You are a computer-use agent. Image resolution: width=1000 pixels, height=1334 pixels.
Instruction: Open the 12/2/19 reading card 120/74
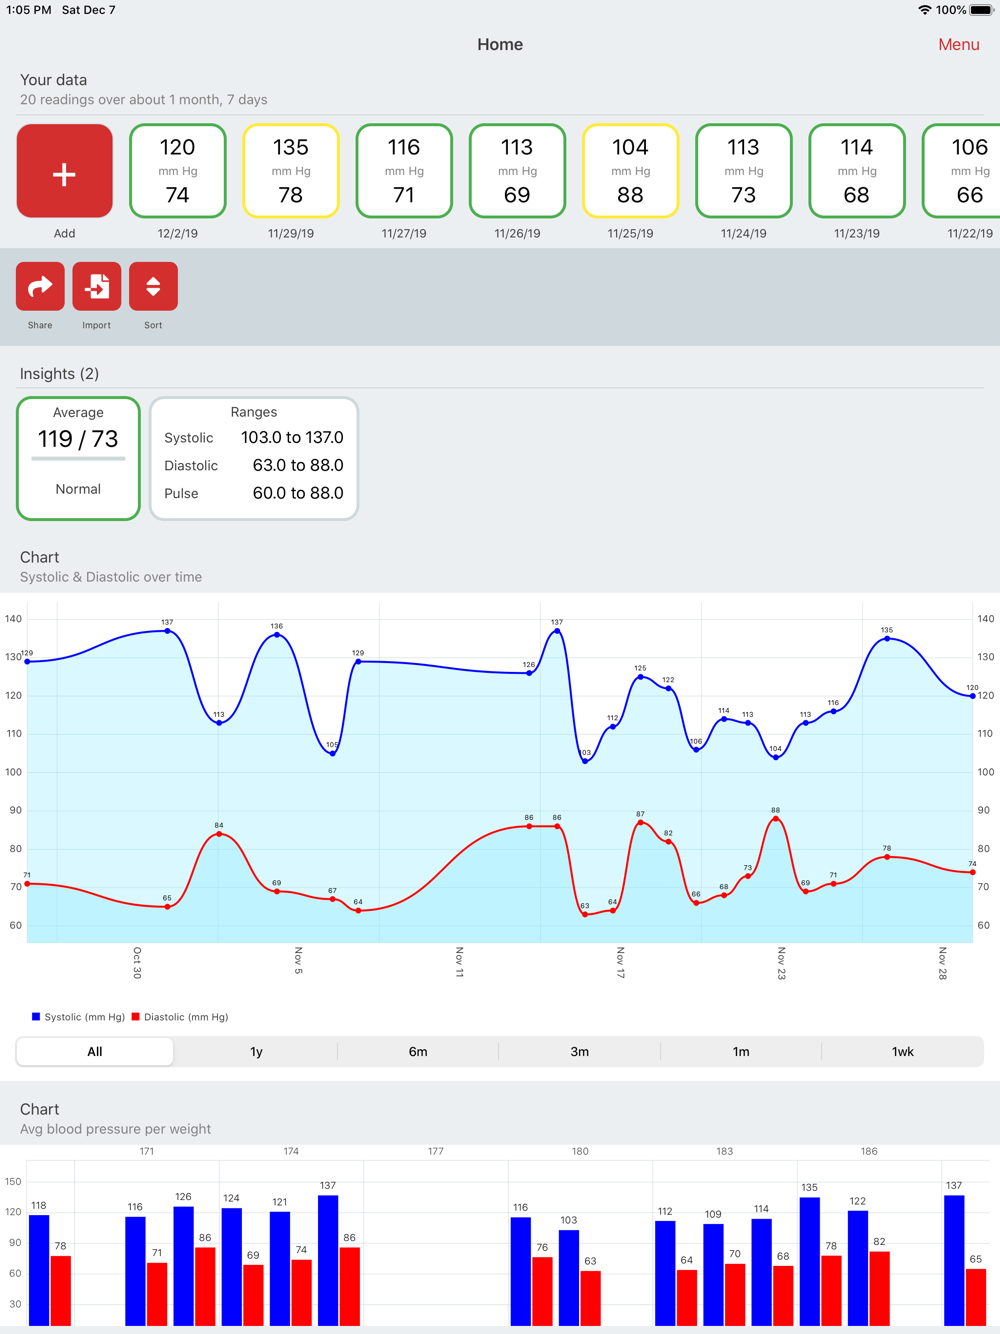click(x=177, y=171)
